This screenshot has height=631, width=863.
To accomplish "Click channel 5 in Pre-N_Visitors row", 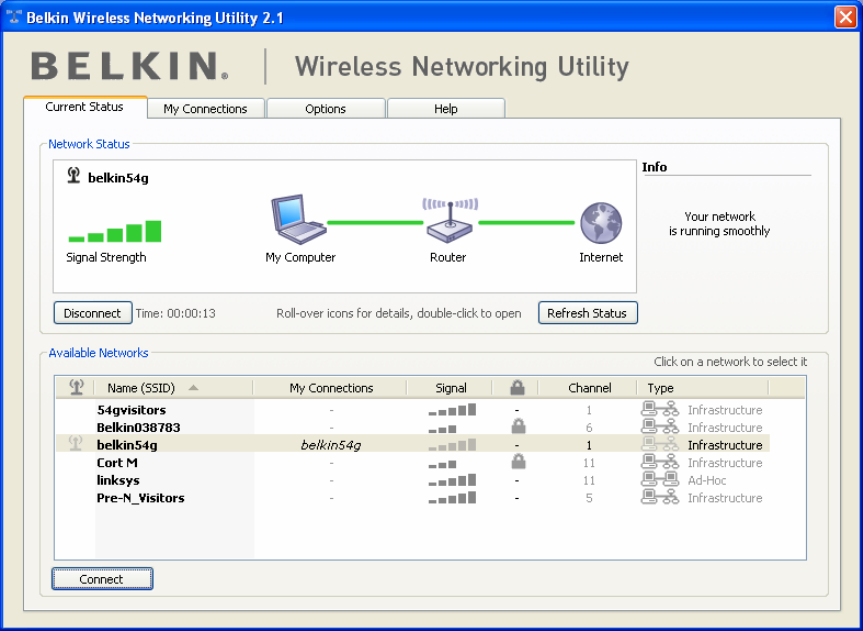I will pyautogui.click(x=589, y=498).
